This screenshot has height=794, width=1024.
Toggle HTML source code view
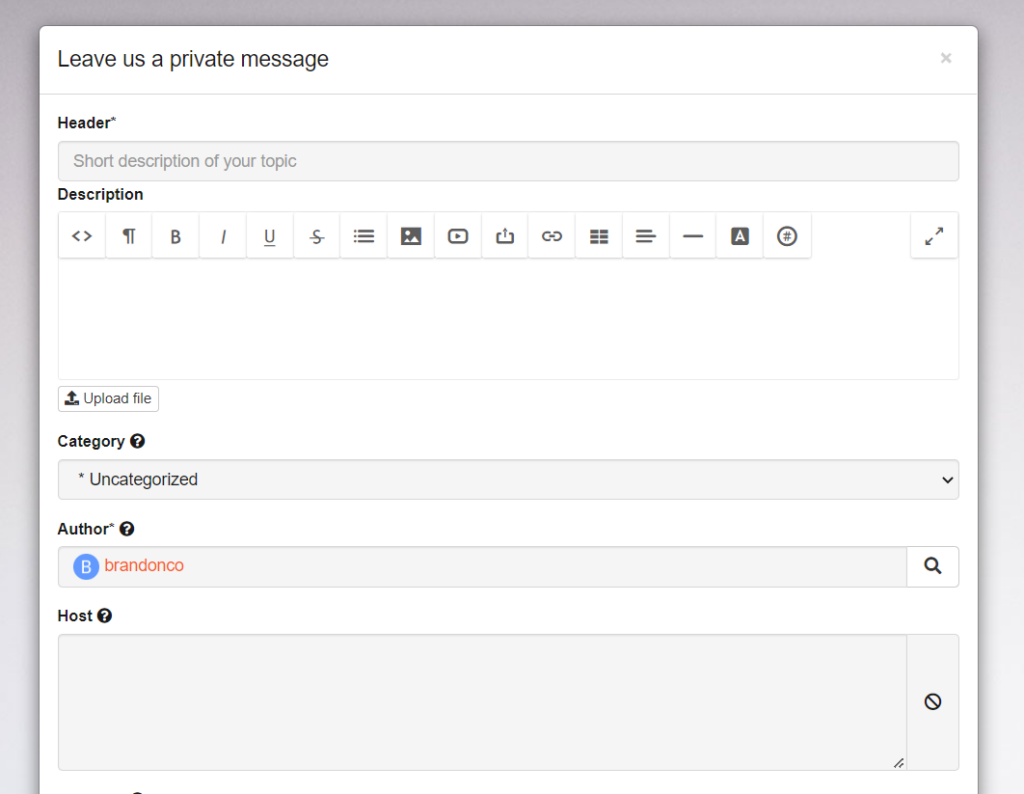point(82,236)
